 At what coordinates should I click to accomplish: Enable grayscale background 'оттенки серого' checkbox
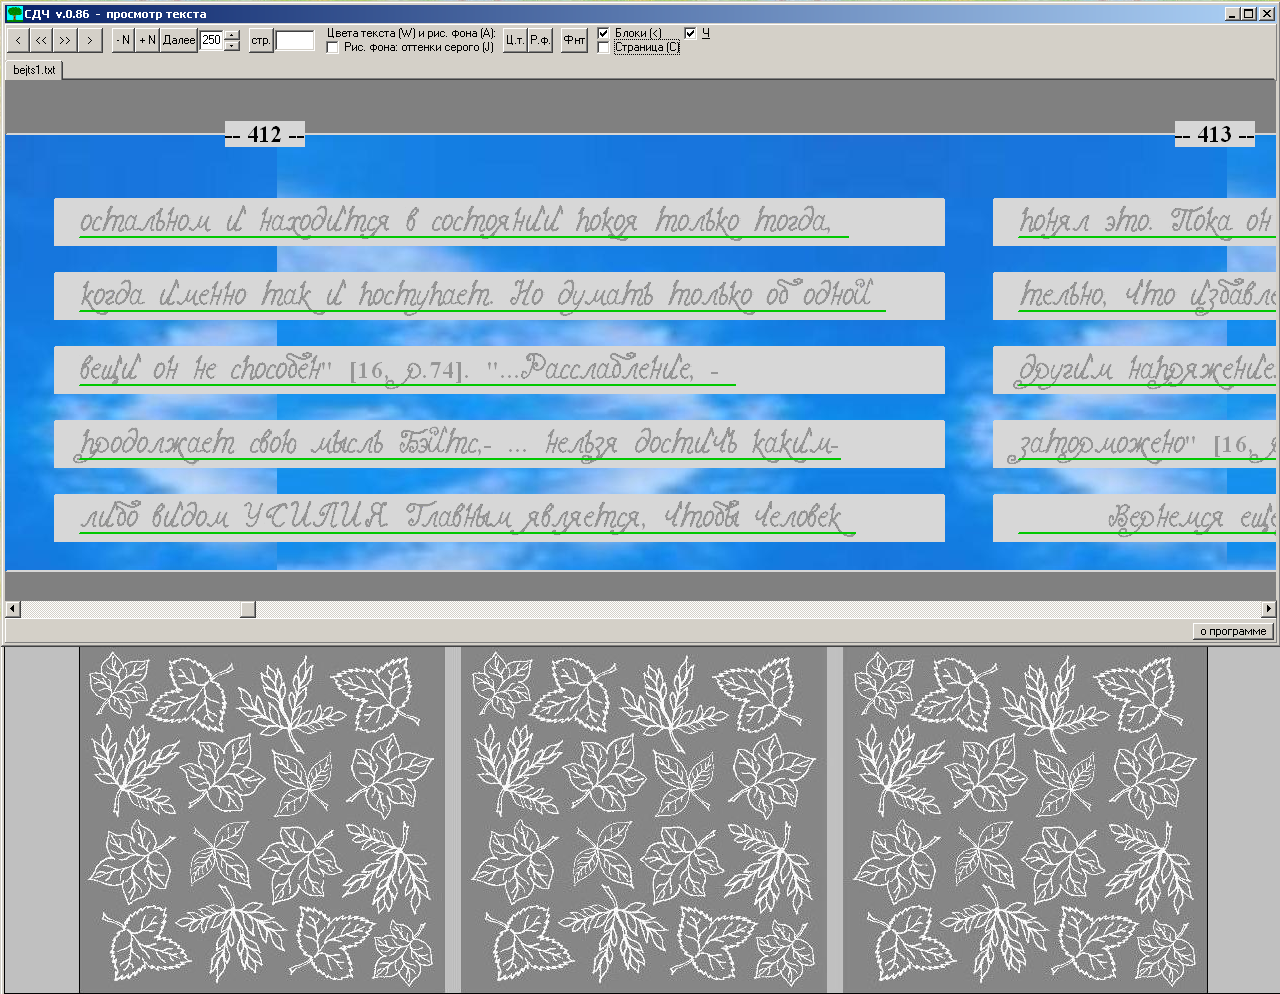tap(333, 47)
